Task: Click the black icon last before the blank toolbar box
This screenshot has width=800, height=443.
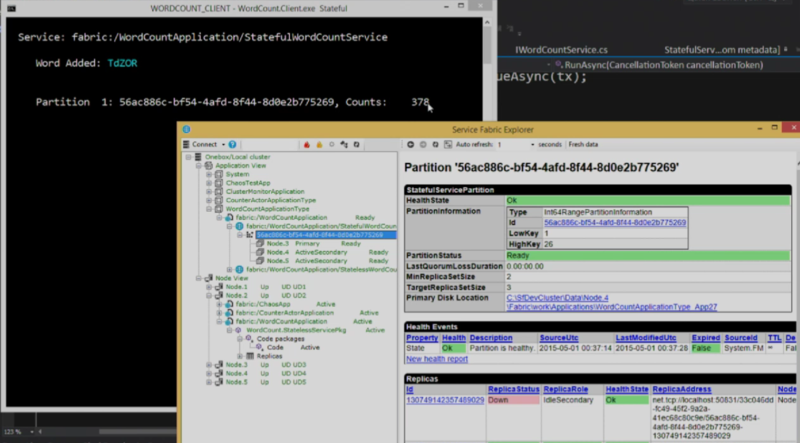Action: point(357,144)
